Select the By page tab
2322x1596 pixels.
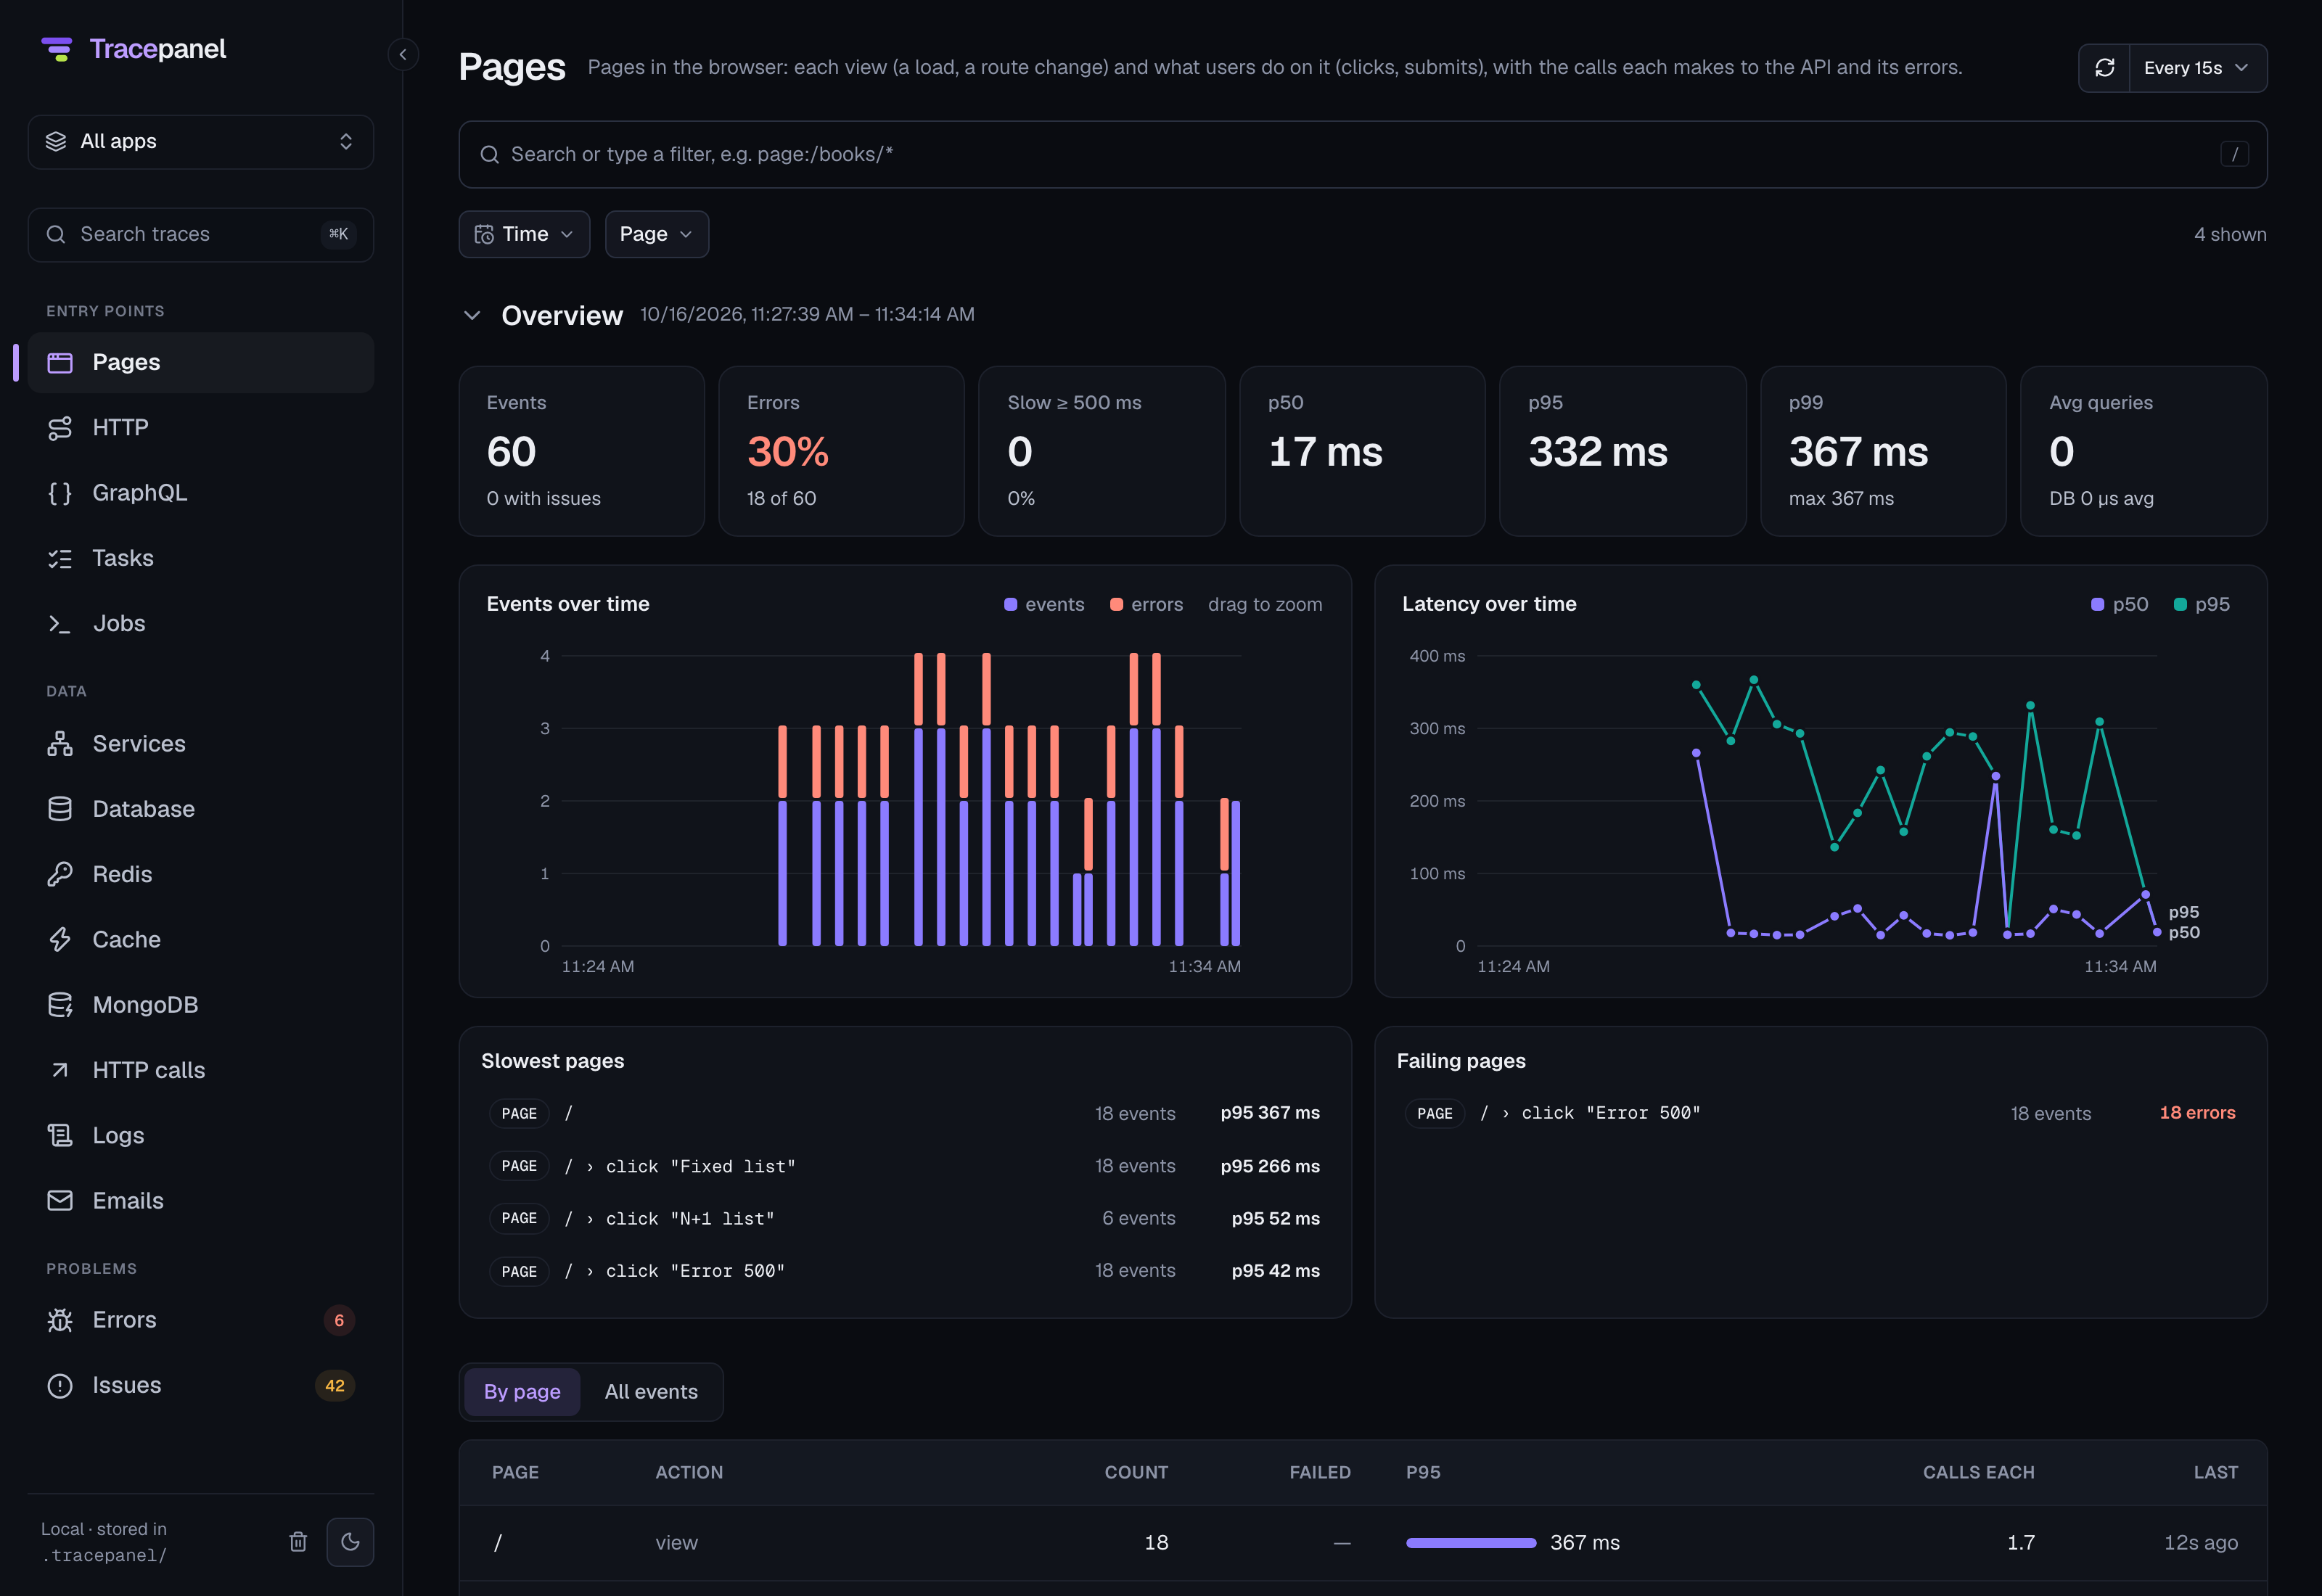[x=522, y=1392]
